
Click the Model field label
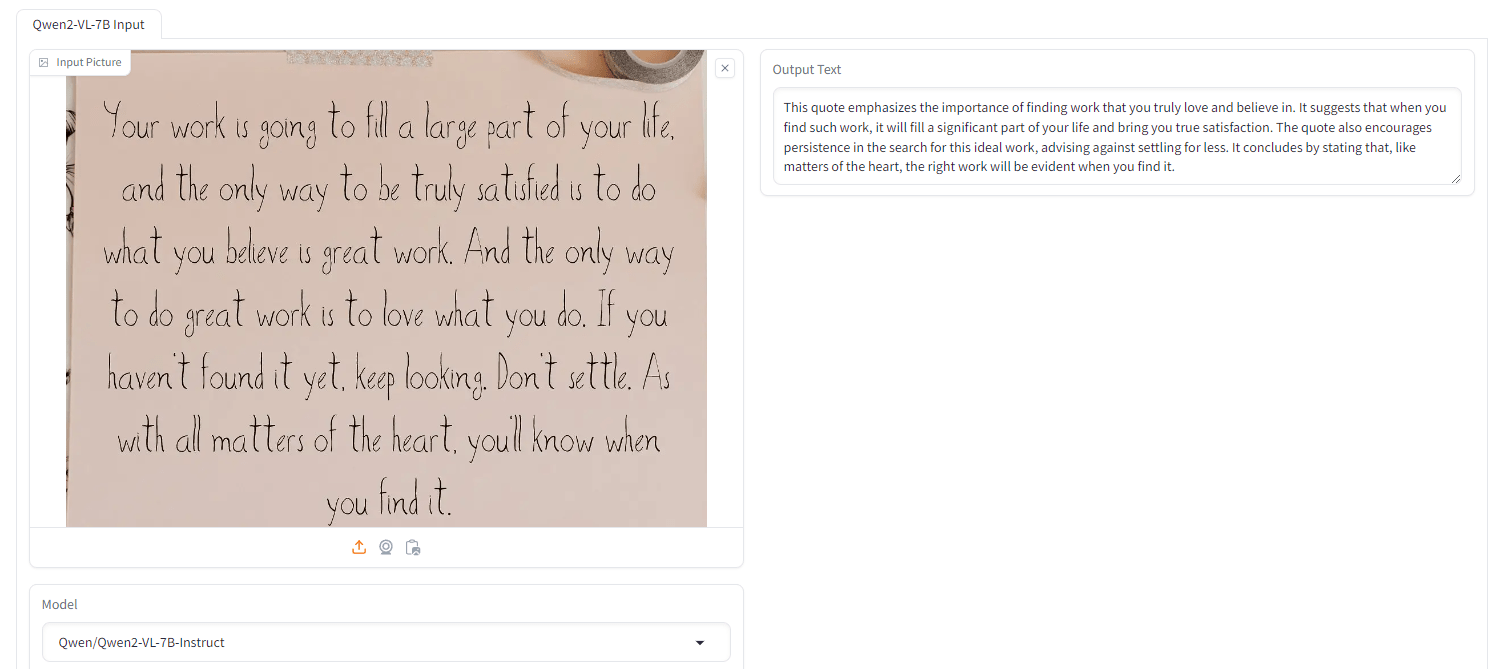coord(60,604)
